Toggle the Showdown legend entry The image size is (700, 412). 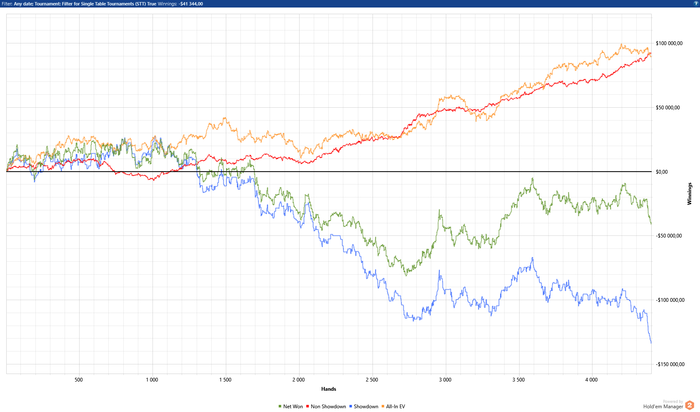point(363,407)
